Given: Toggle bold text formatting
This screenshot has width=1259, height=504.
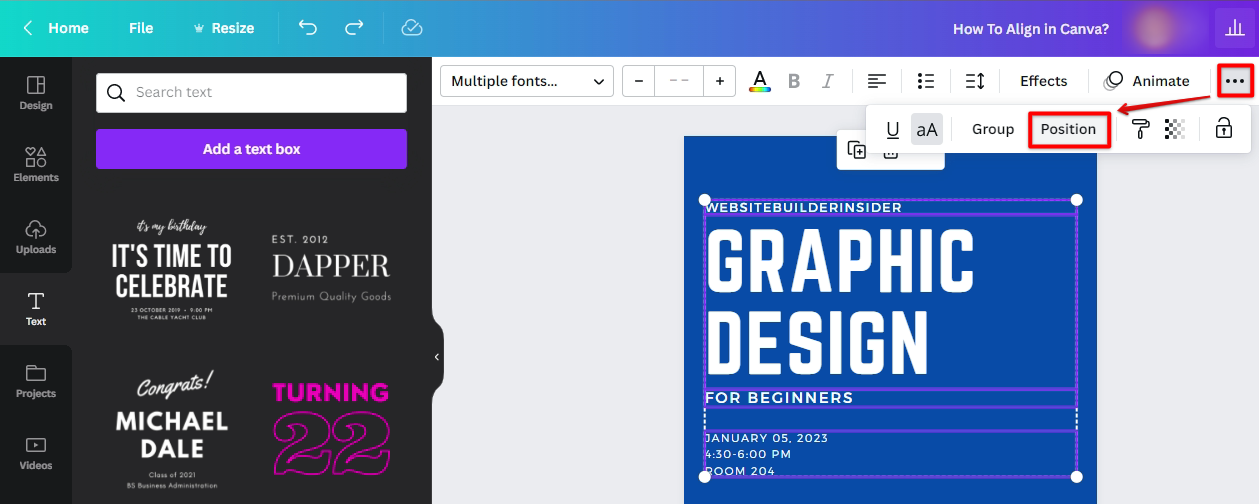Looking at the screenshot, I should coord(794,81).
